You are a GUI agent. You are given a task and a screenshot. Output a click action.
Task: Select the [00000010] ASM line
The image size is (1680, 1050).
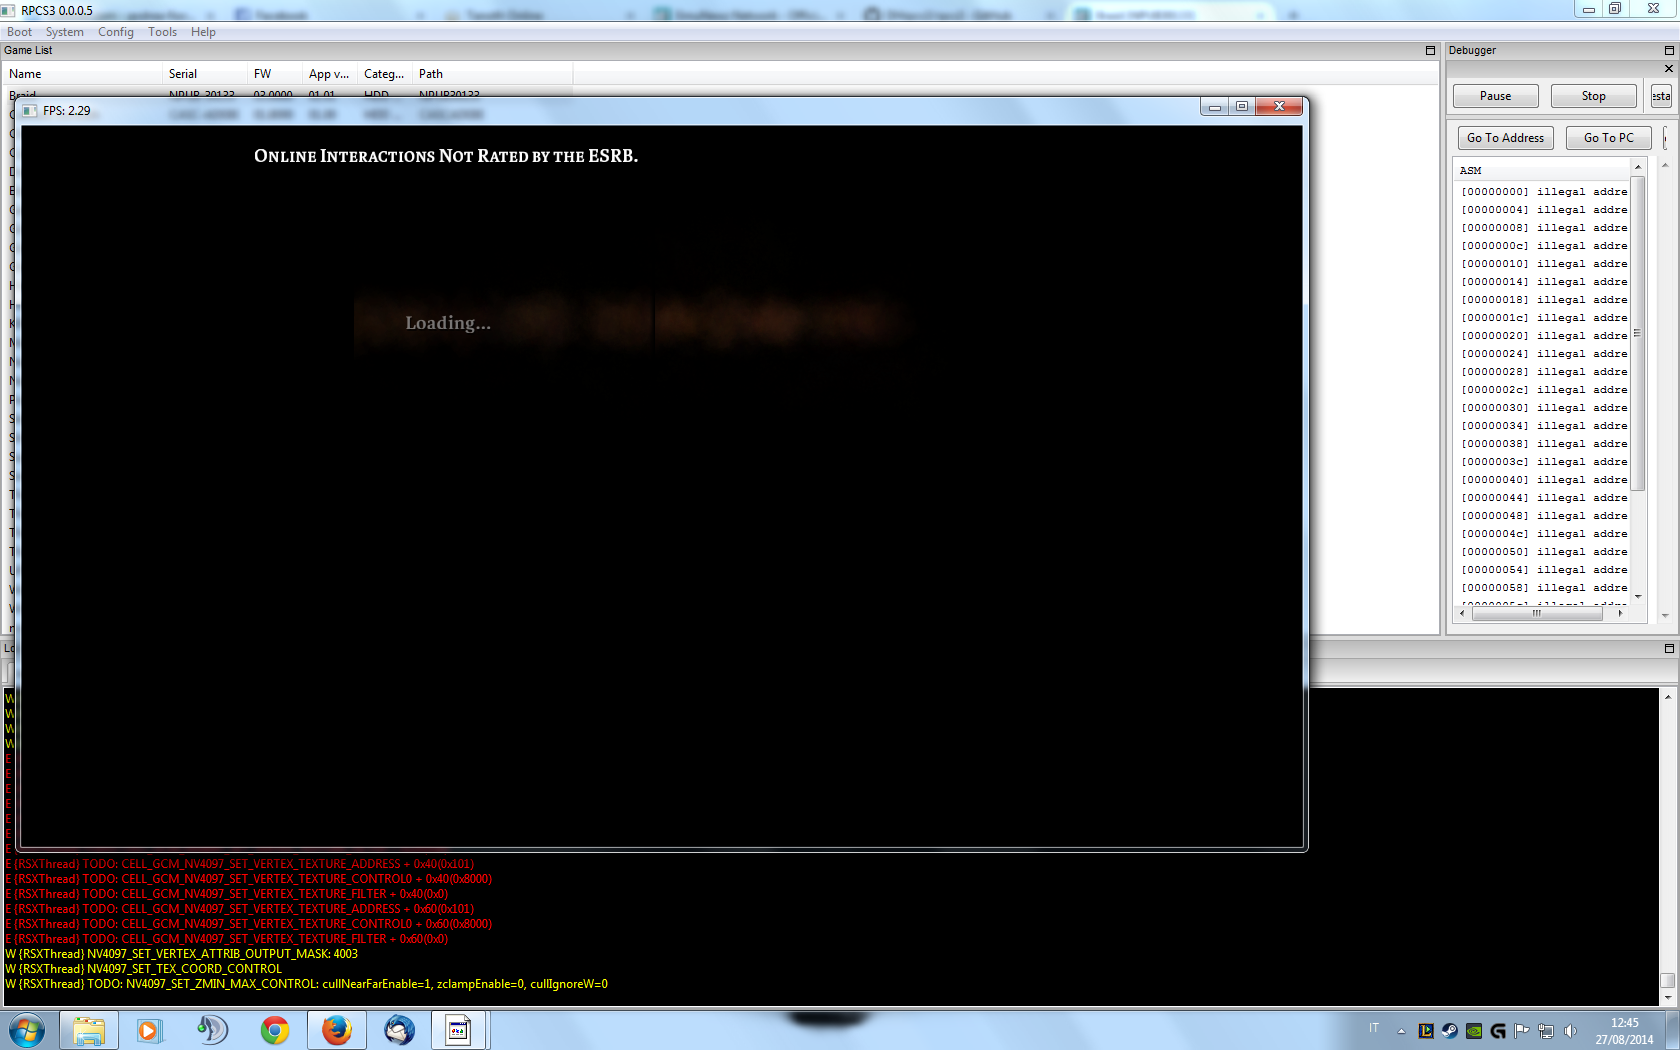point(1543,264)
